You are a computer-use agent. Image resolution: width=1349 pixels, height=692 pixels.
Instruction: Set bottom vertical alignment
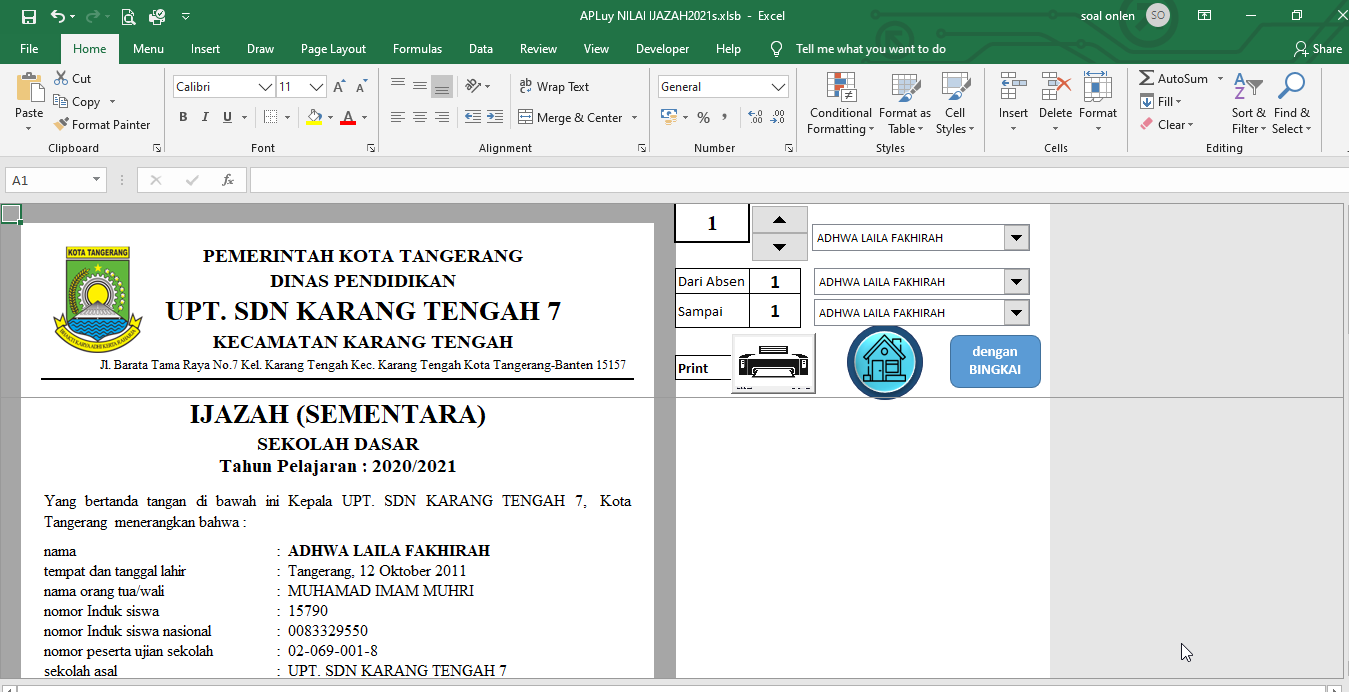[x=442, y=87]
